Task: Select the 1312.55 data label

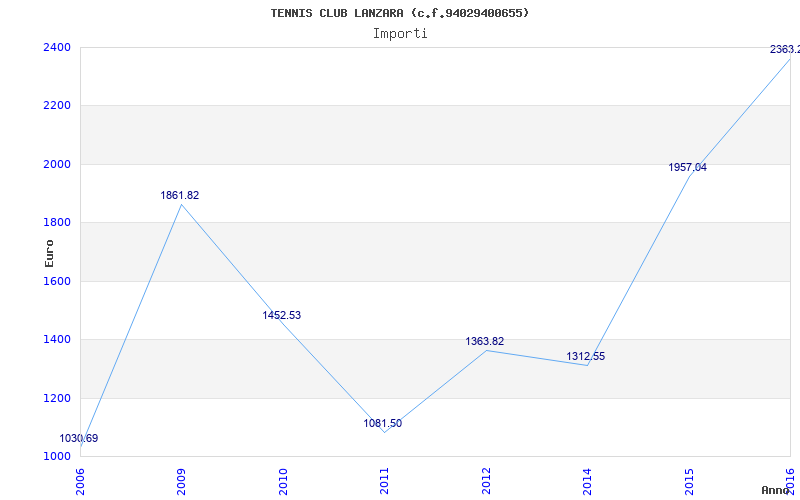Action: coord(586,357)
